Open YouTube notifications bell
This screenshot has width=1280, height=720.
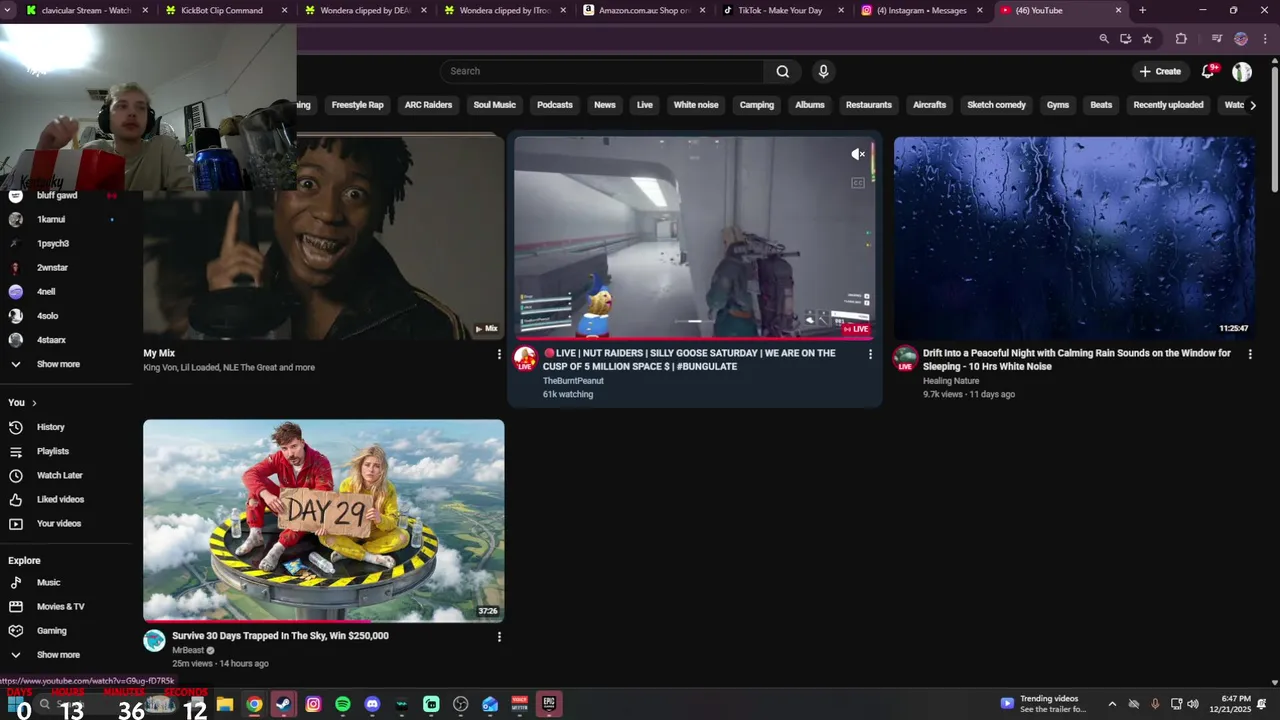tap(1209, 71)
